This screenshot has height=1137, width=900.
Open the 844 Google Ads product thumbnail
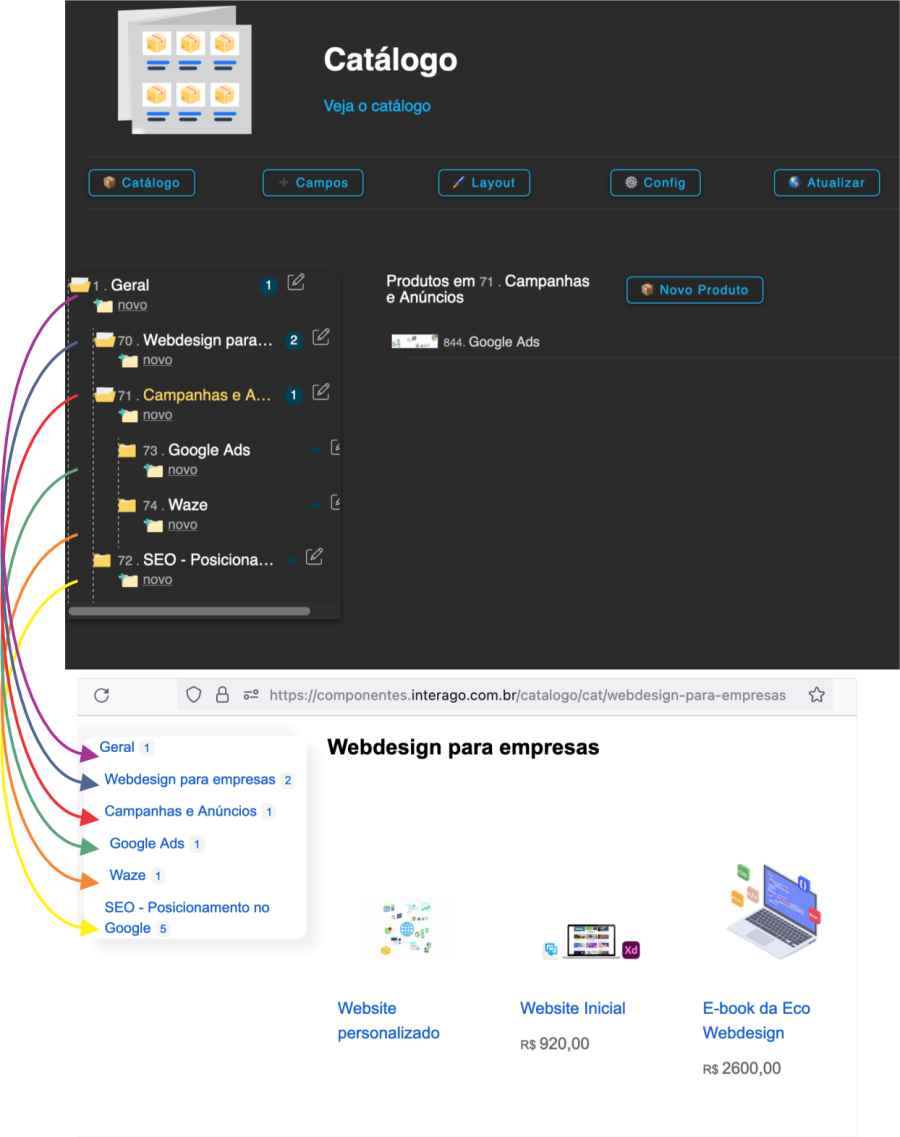414,342
